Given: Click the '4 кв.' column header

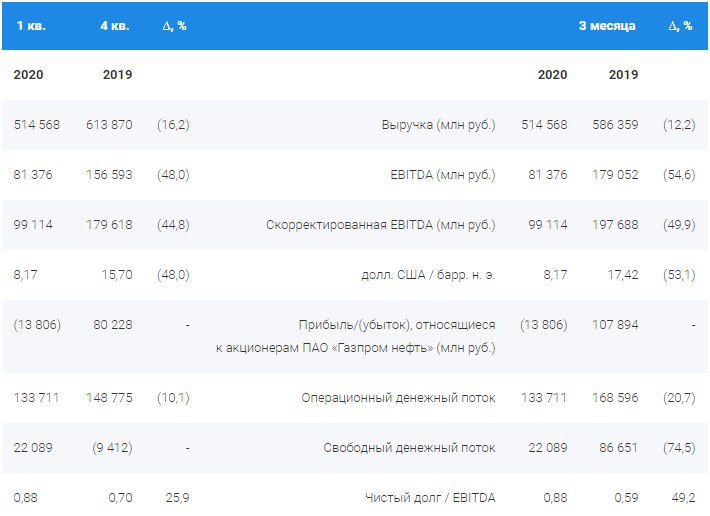Looking at the screenshot, I should pyautogui.click(x=115, y=26).
